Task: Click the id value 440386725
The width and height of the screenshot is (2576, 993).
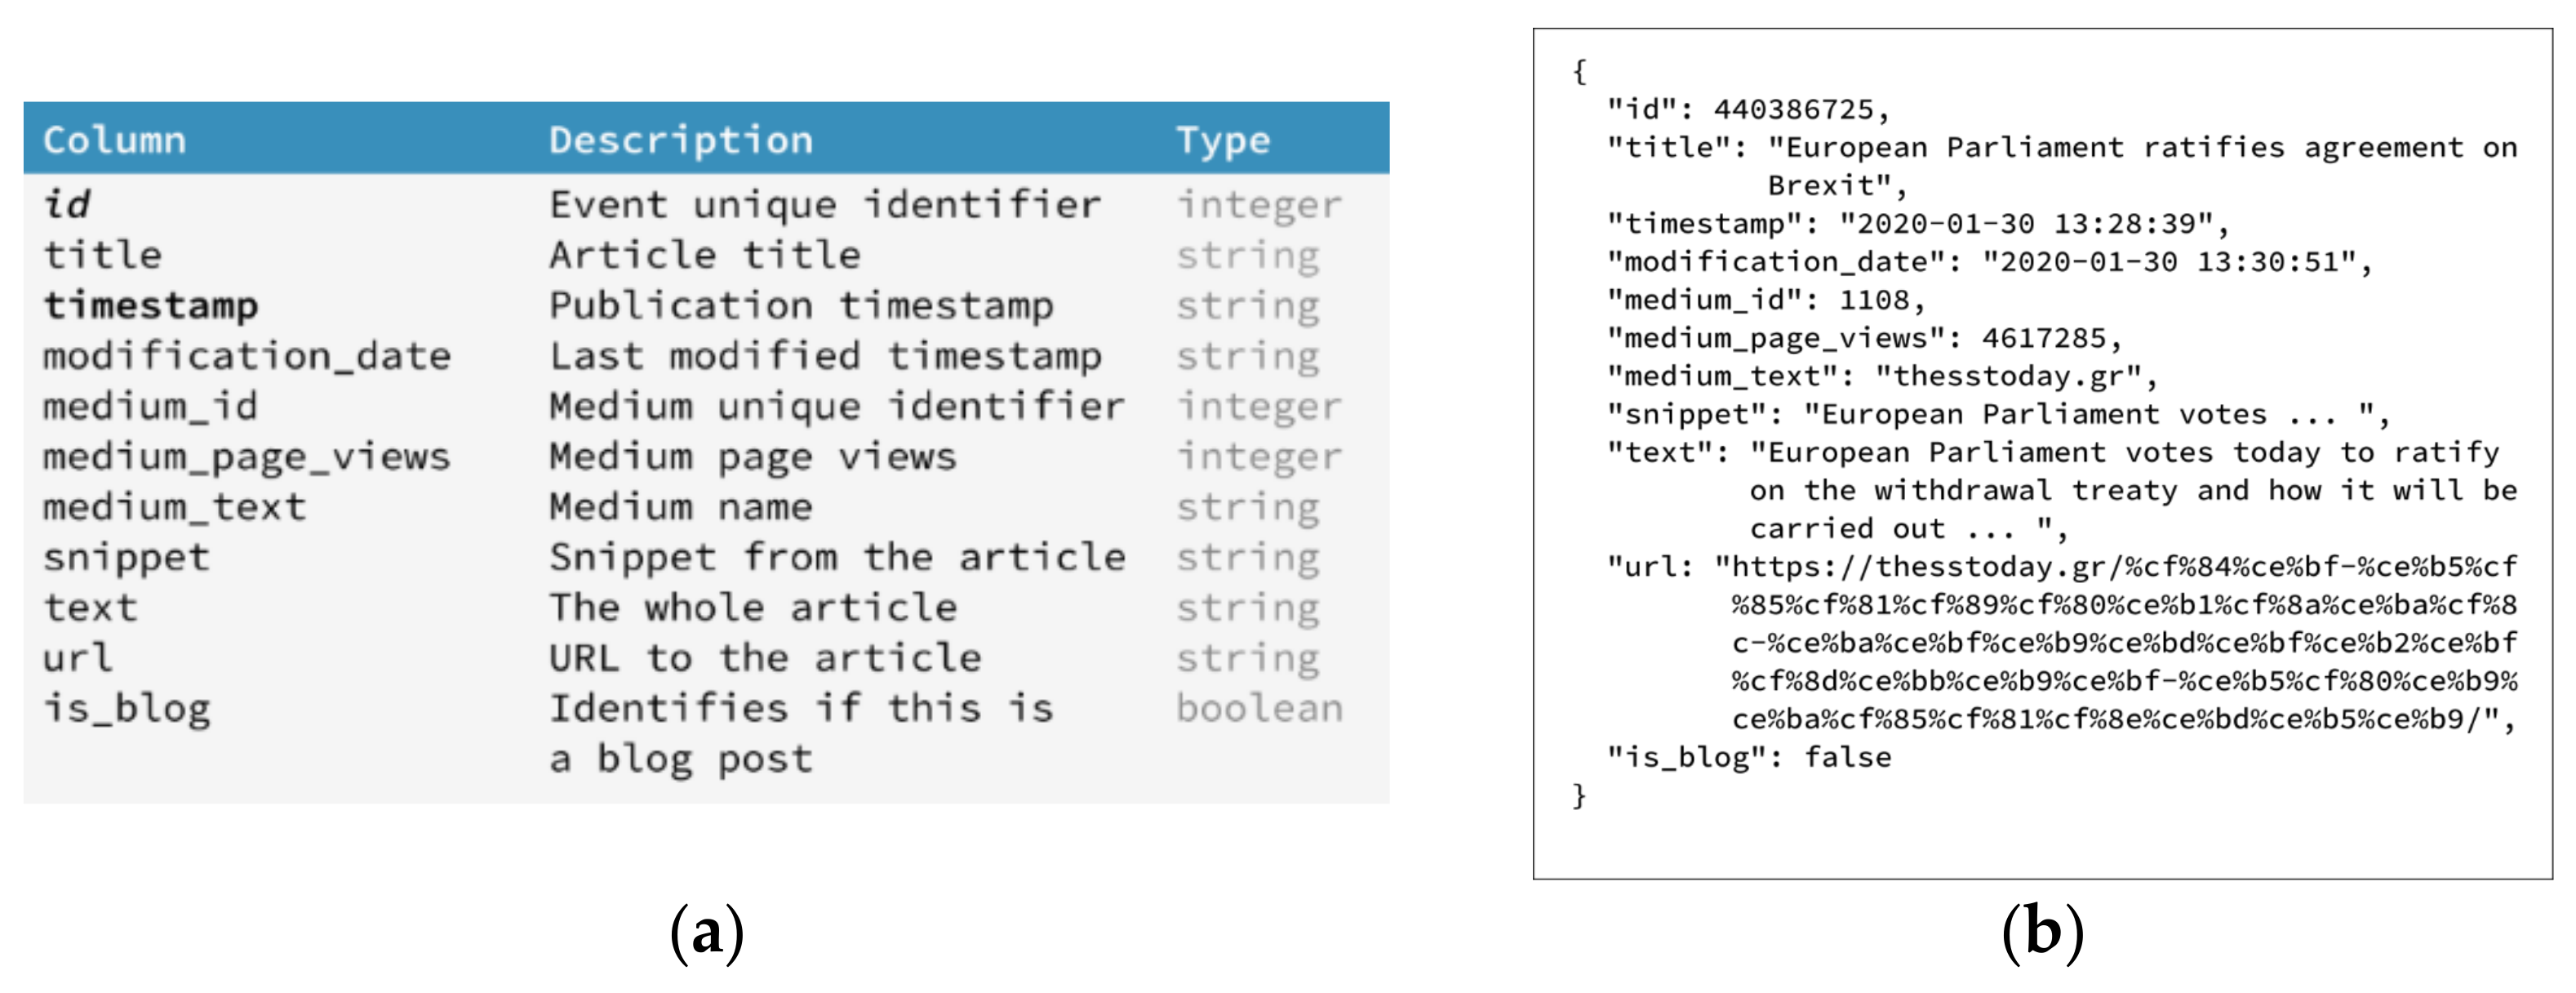Action: tap(1793, 109)
